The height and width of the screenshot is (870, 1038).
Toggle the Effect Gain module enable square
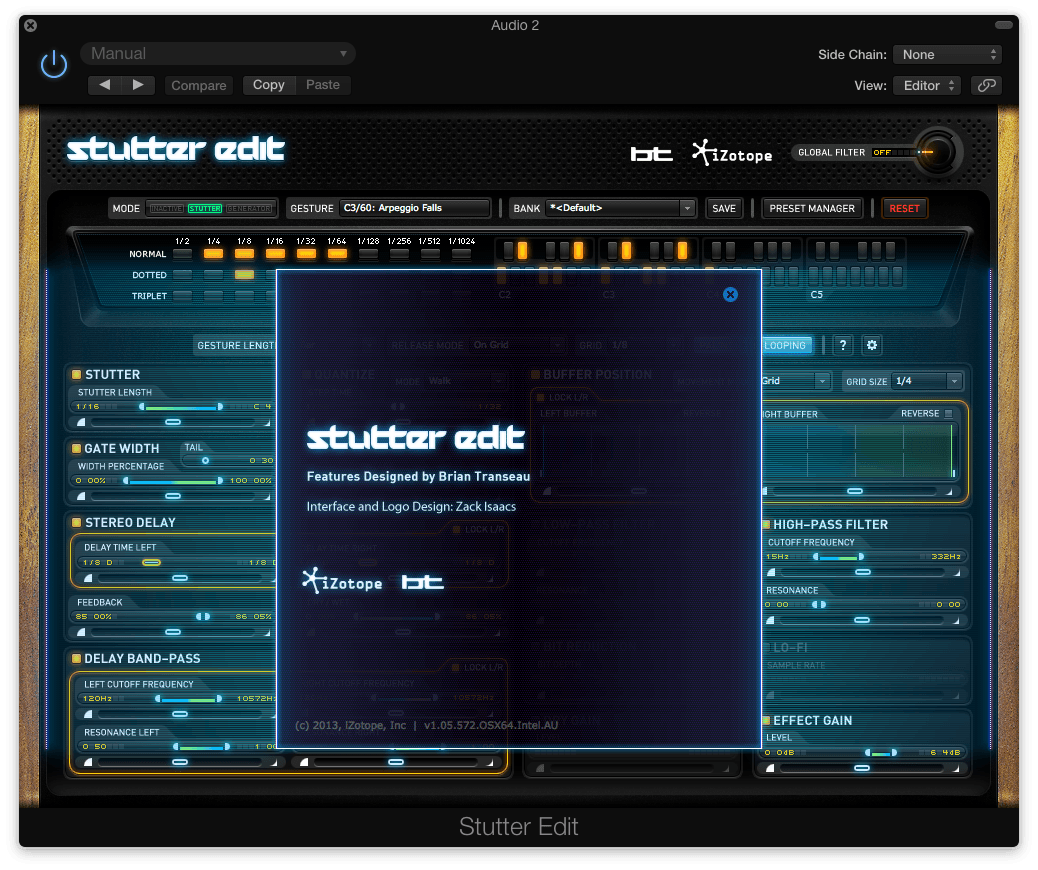coord(766,720)
